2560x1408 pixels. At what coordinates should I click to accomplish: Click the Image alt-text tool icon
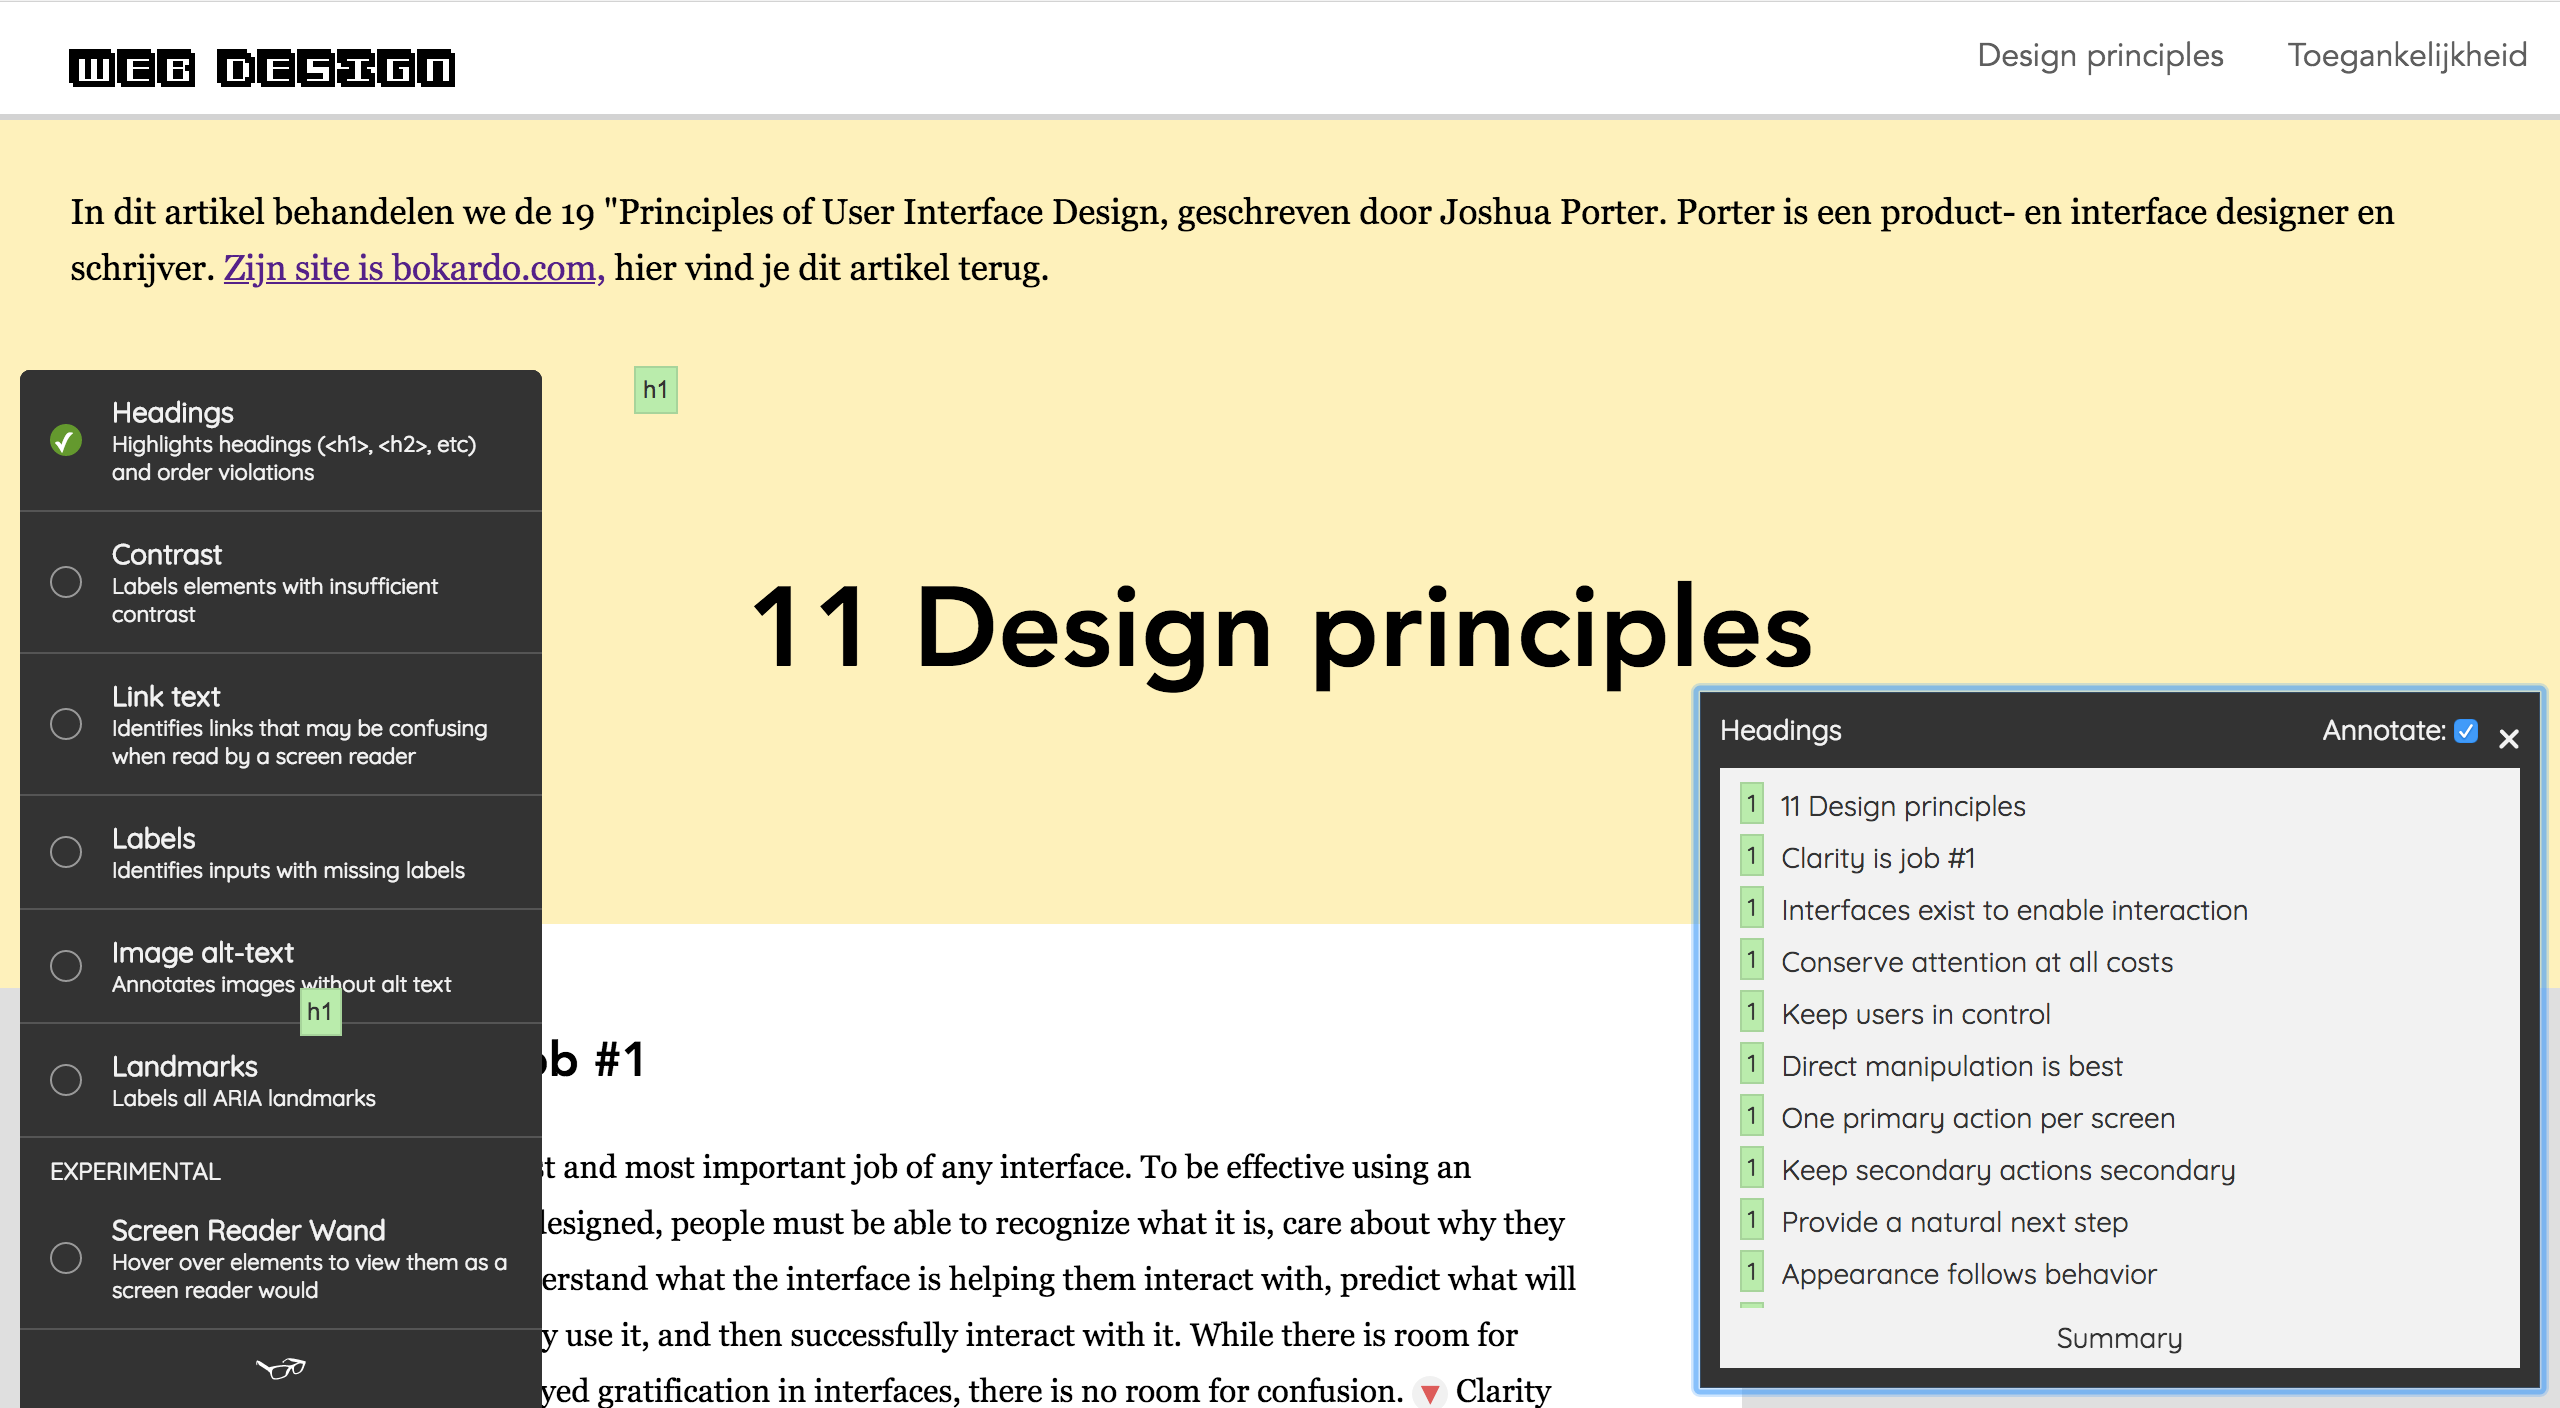pyautogui.click(x=66, y=966)
